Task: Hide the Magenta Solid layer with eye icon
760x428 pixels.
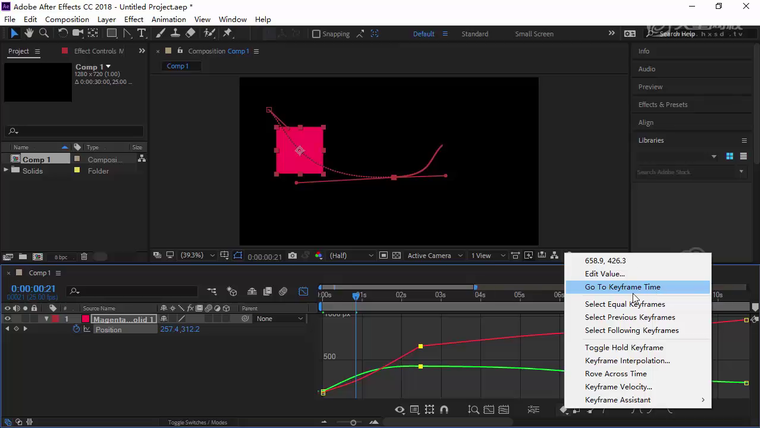Action: pos(8,319)
